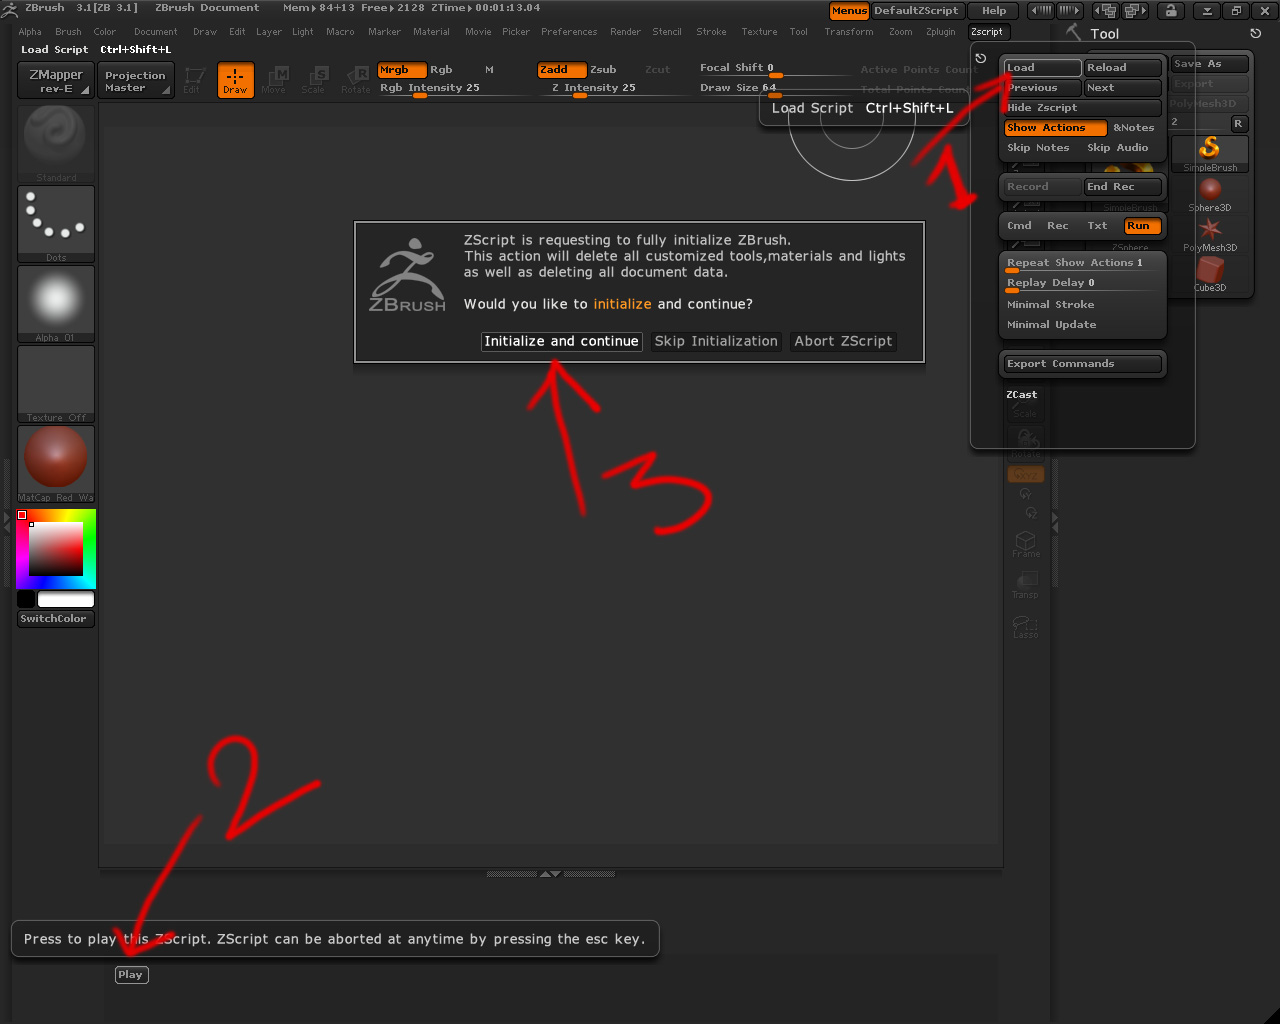Click the XYZ rotation icon

point(1025,474)
